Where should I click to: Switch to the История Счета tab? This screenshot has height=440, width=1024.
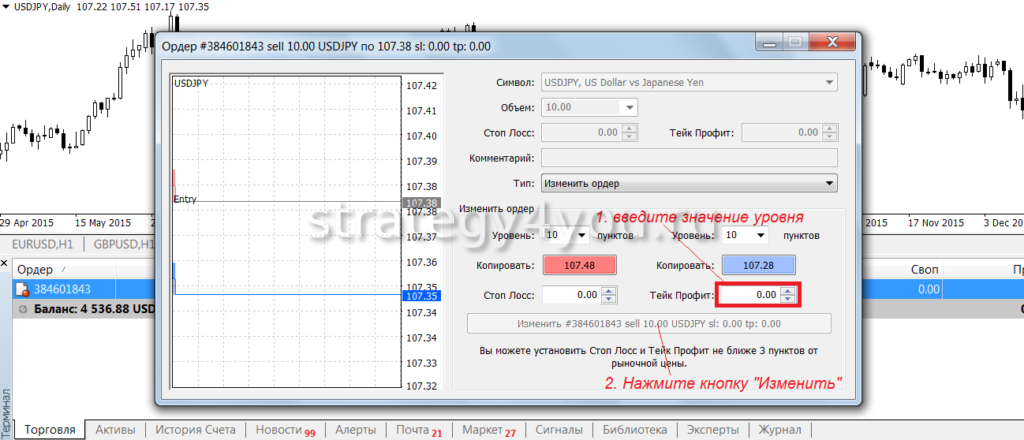[x=195, y=430]
